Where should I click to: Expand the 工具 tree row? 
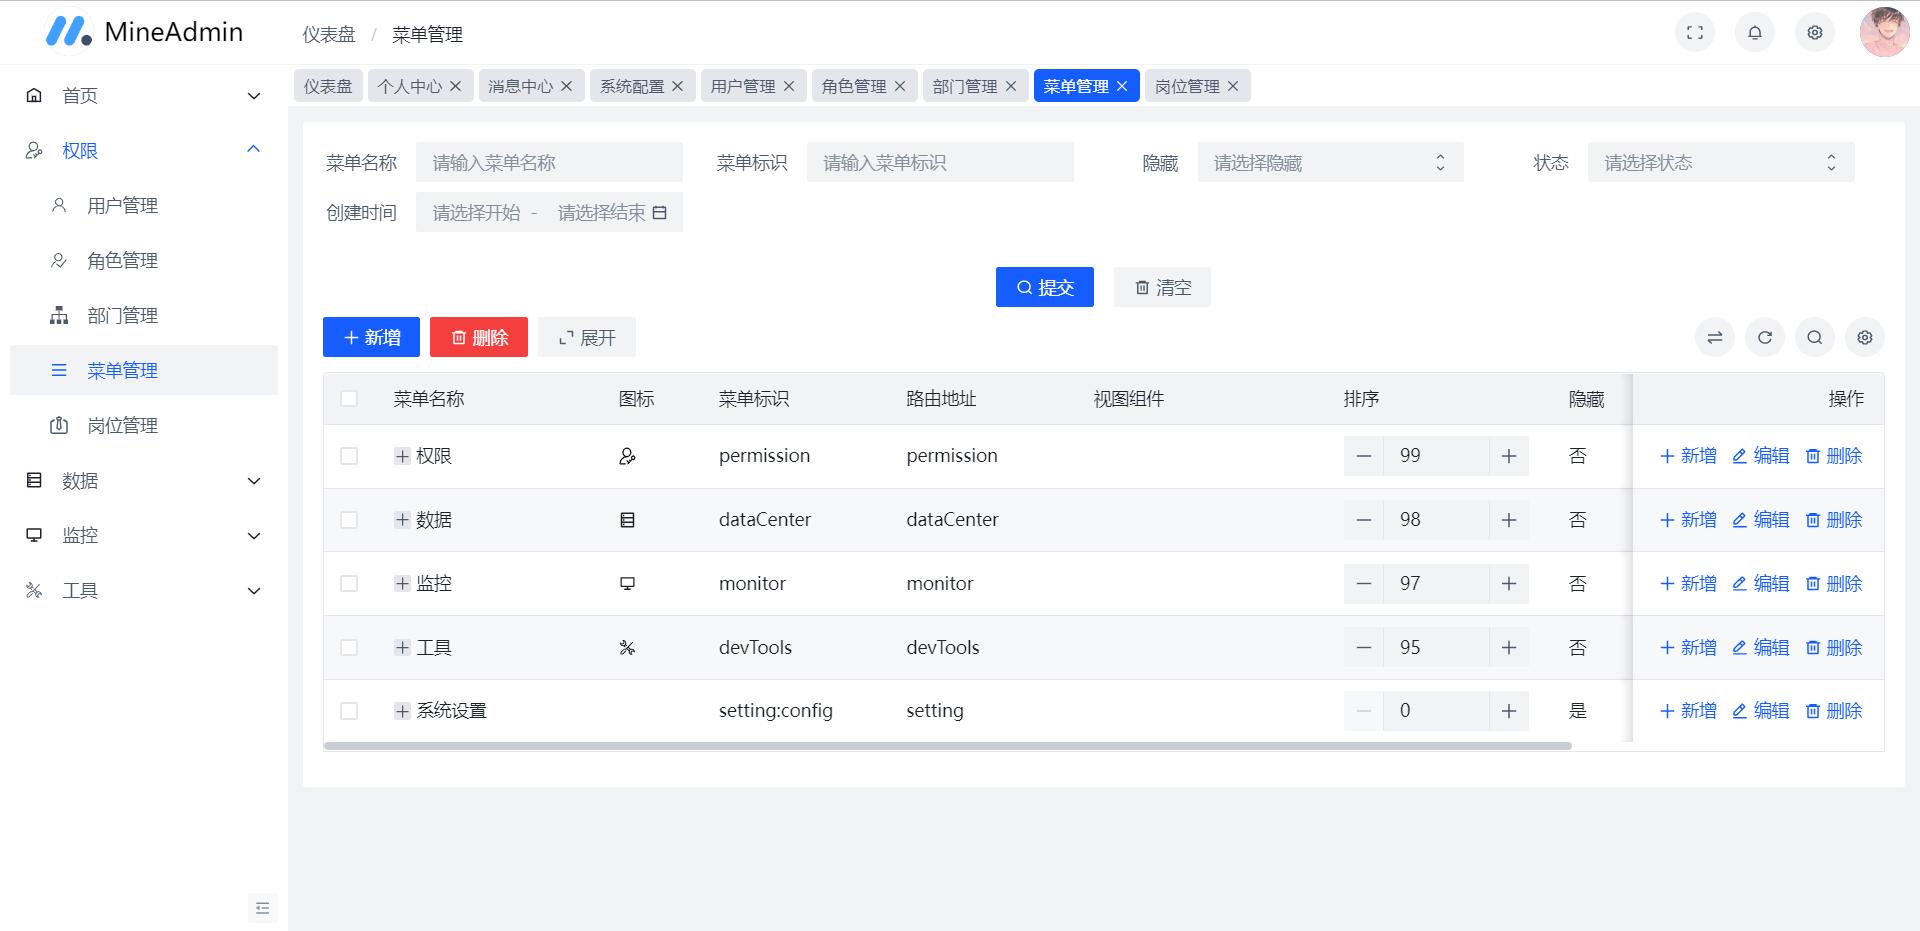pyautogui.click(x=402, y=648)
